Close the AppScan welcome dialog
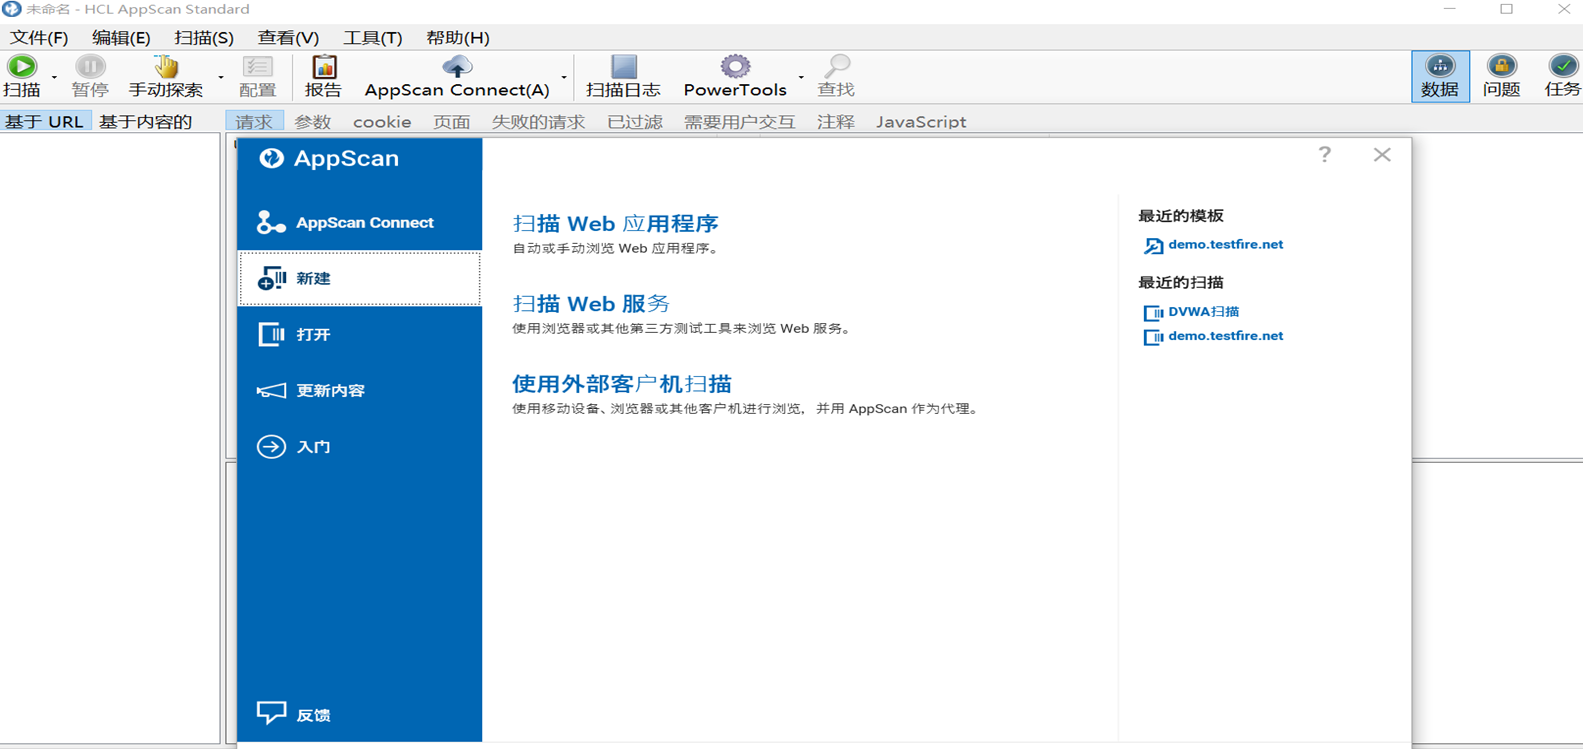1583x749 pixels. (1382, 155)
